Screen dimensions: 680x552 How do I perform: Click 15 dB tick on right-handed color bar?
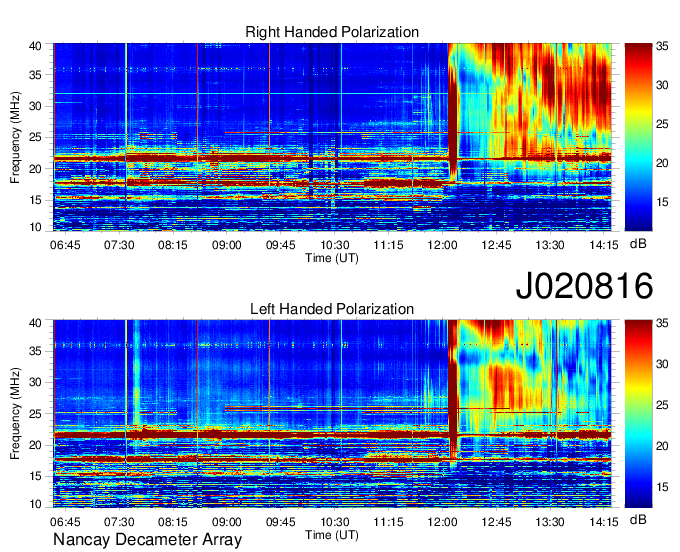pos(662,202)
